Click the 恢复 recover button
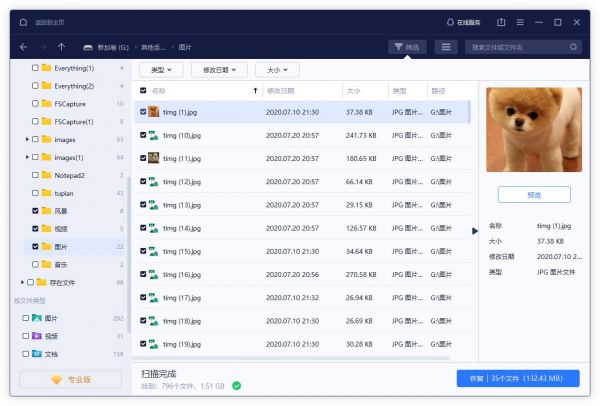 517,378
